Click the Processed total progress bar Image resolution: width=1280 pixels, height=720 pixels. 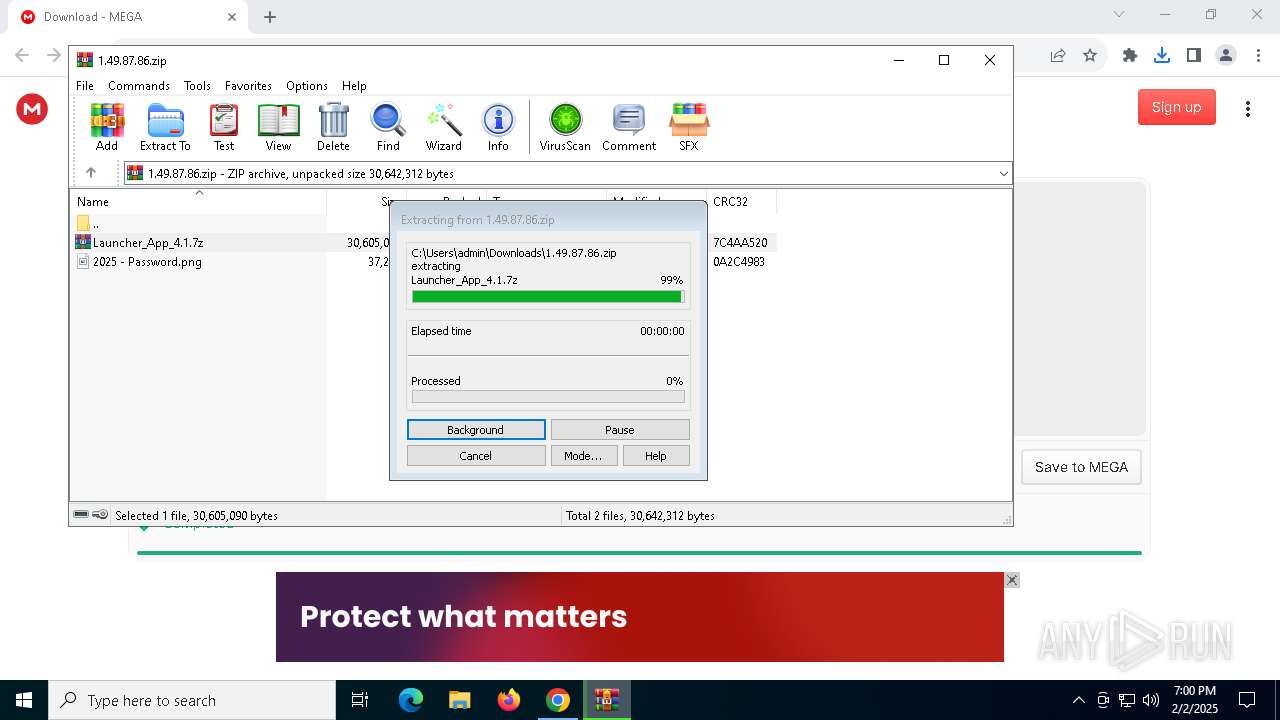pyautogui.click(x=548, y=396)
